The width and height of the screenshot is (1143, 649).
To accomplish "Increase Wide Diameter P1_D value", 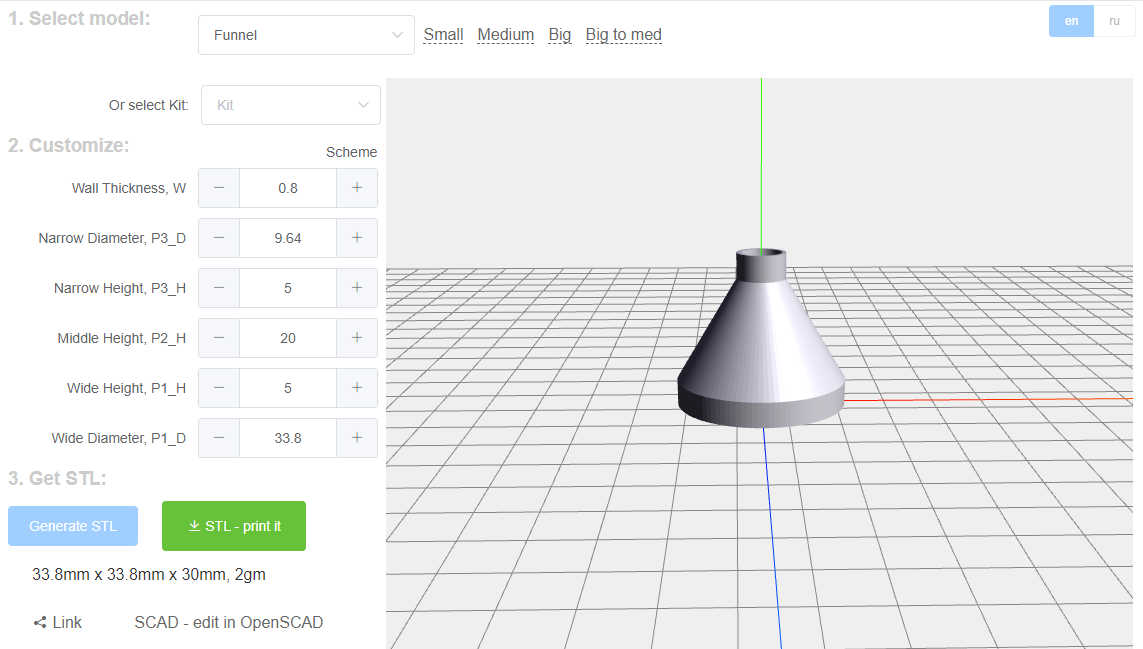I will point(357,438).
